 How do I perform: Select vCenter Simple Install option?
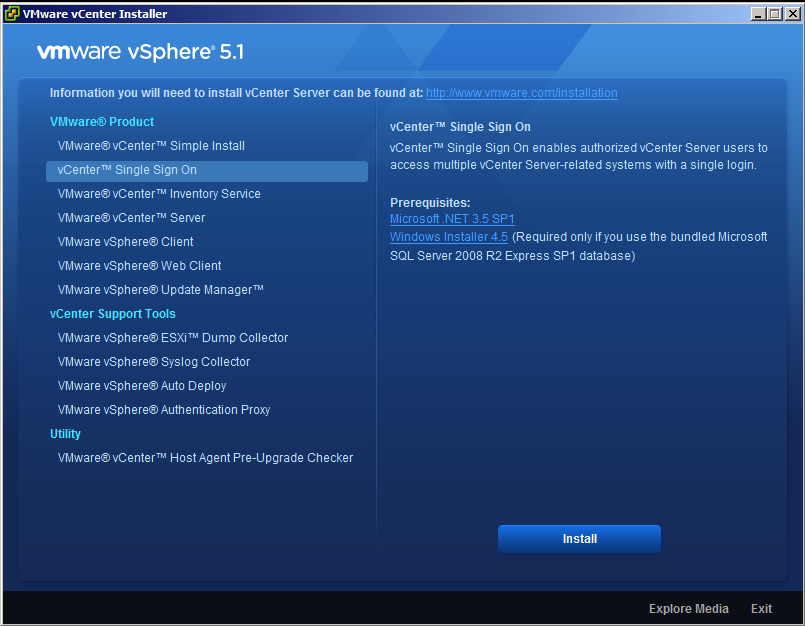(x=151, y=146)
